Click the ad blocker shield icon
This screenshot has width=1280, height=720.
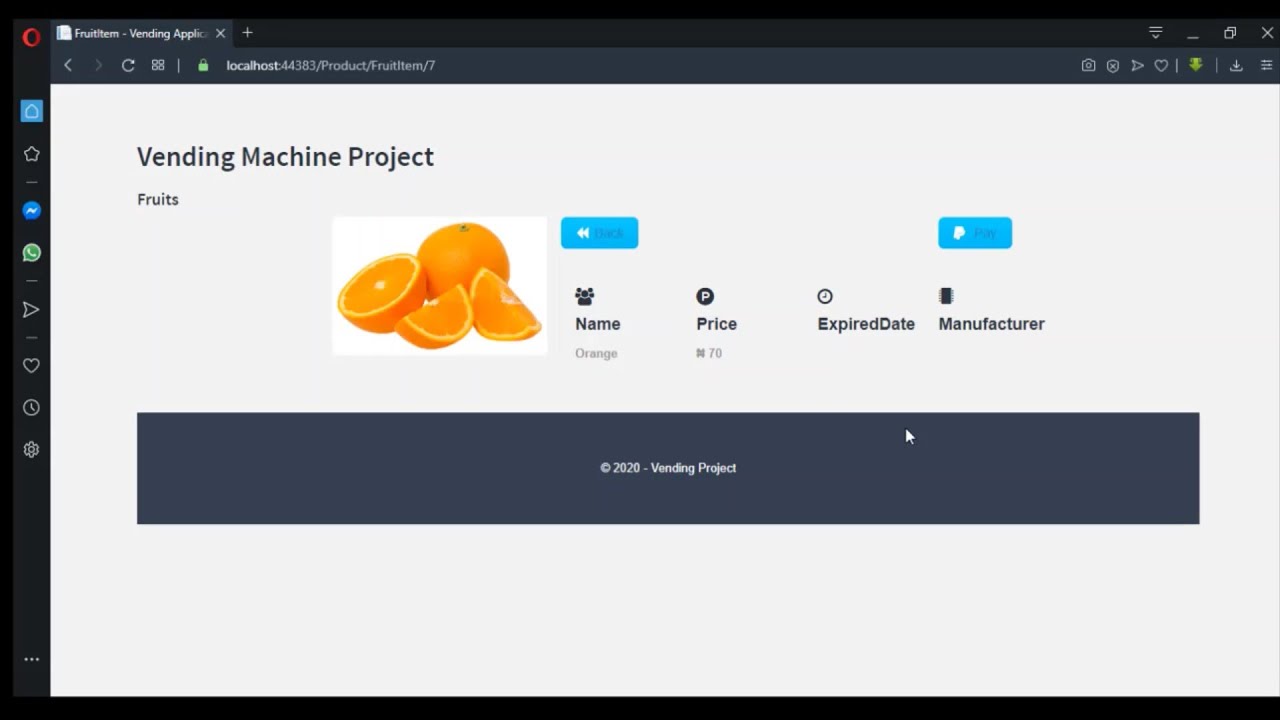(1113, 65)
